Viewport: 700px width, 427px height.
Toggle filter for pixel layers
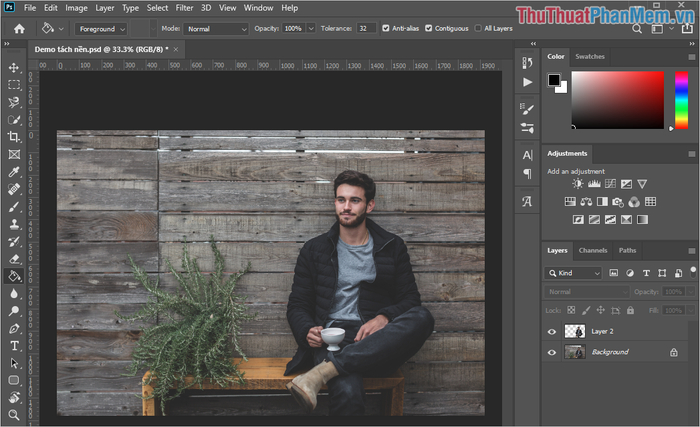[x=614, y=273]
